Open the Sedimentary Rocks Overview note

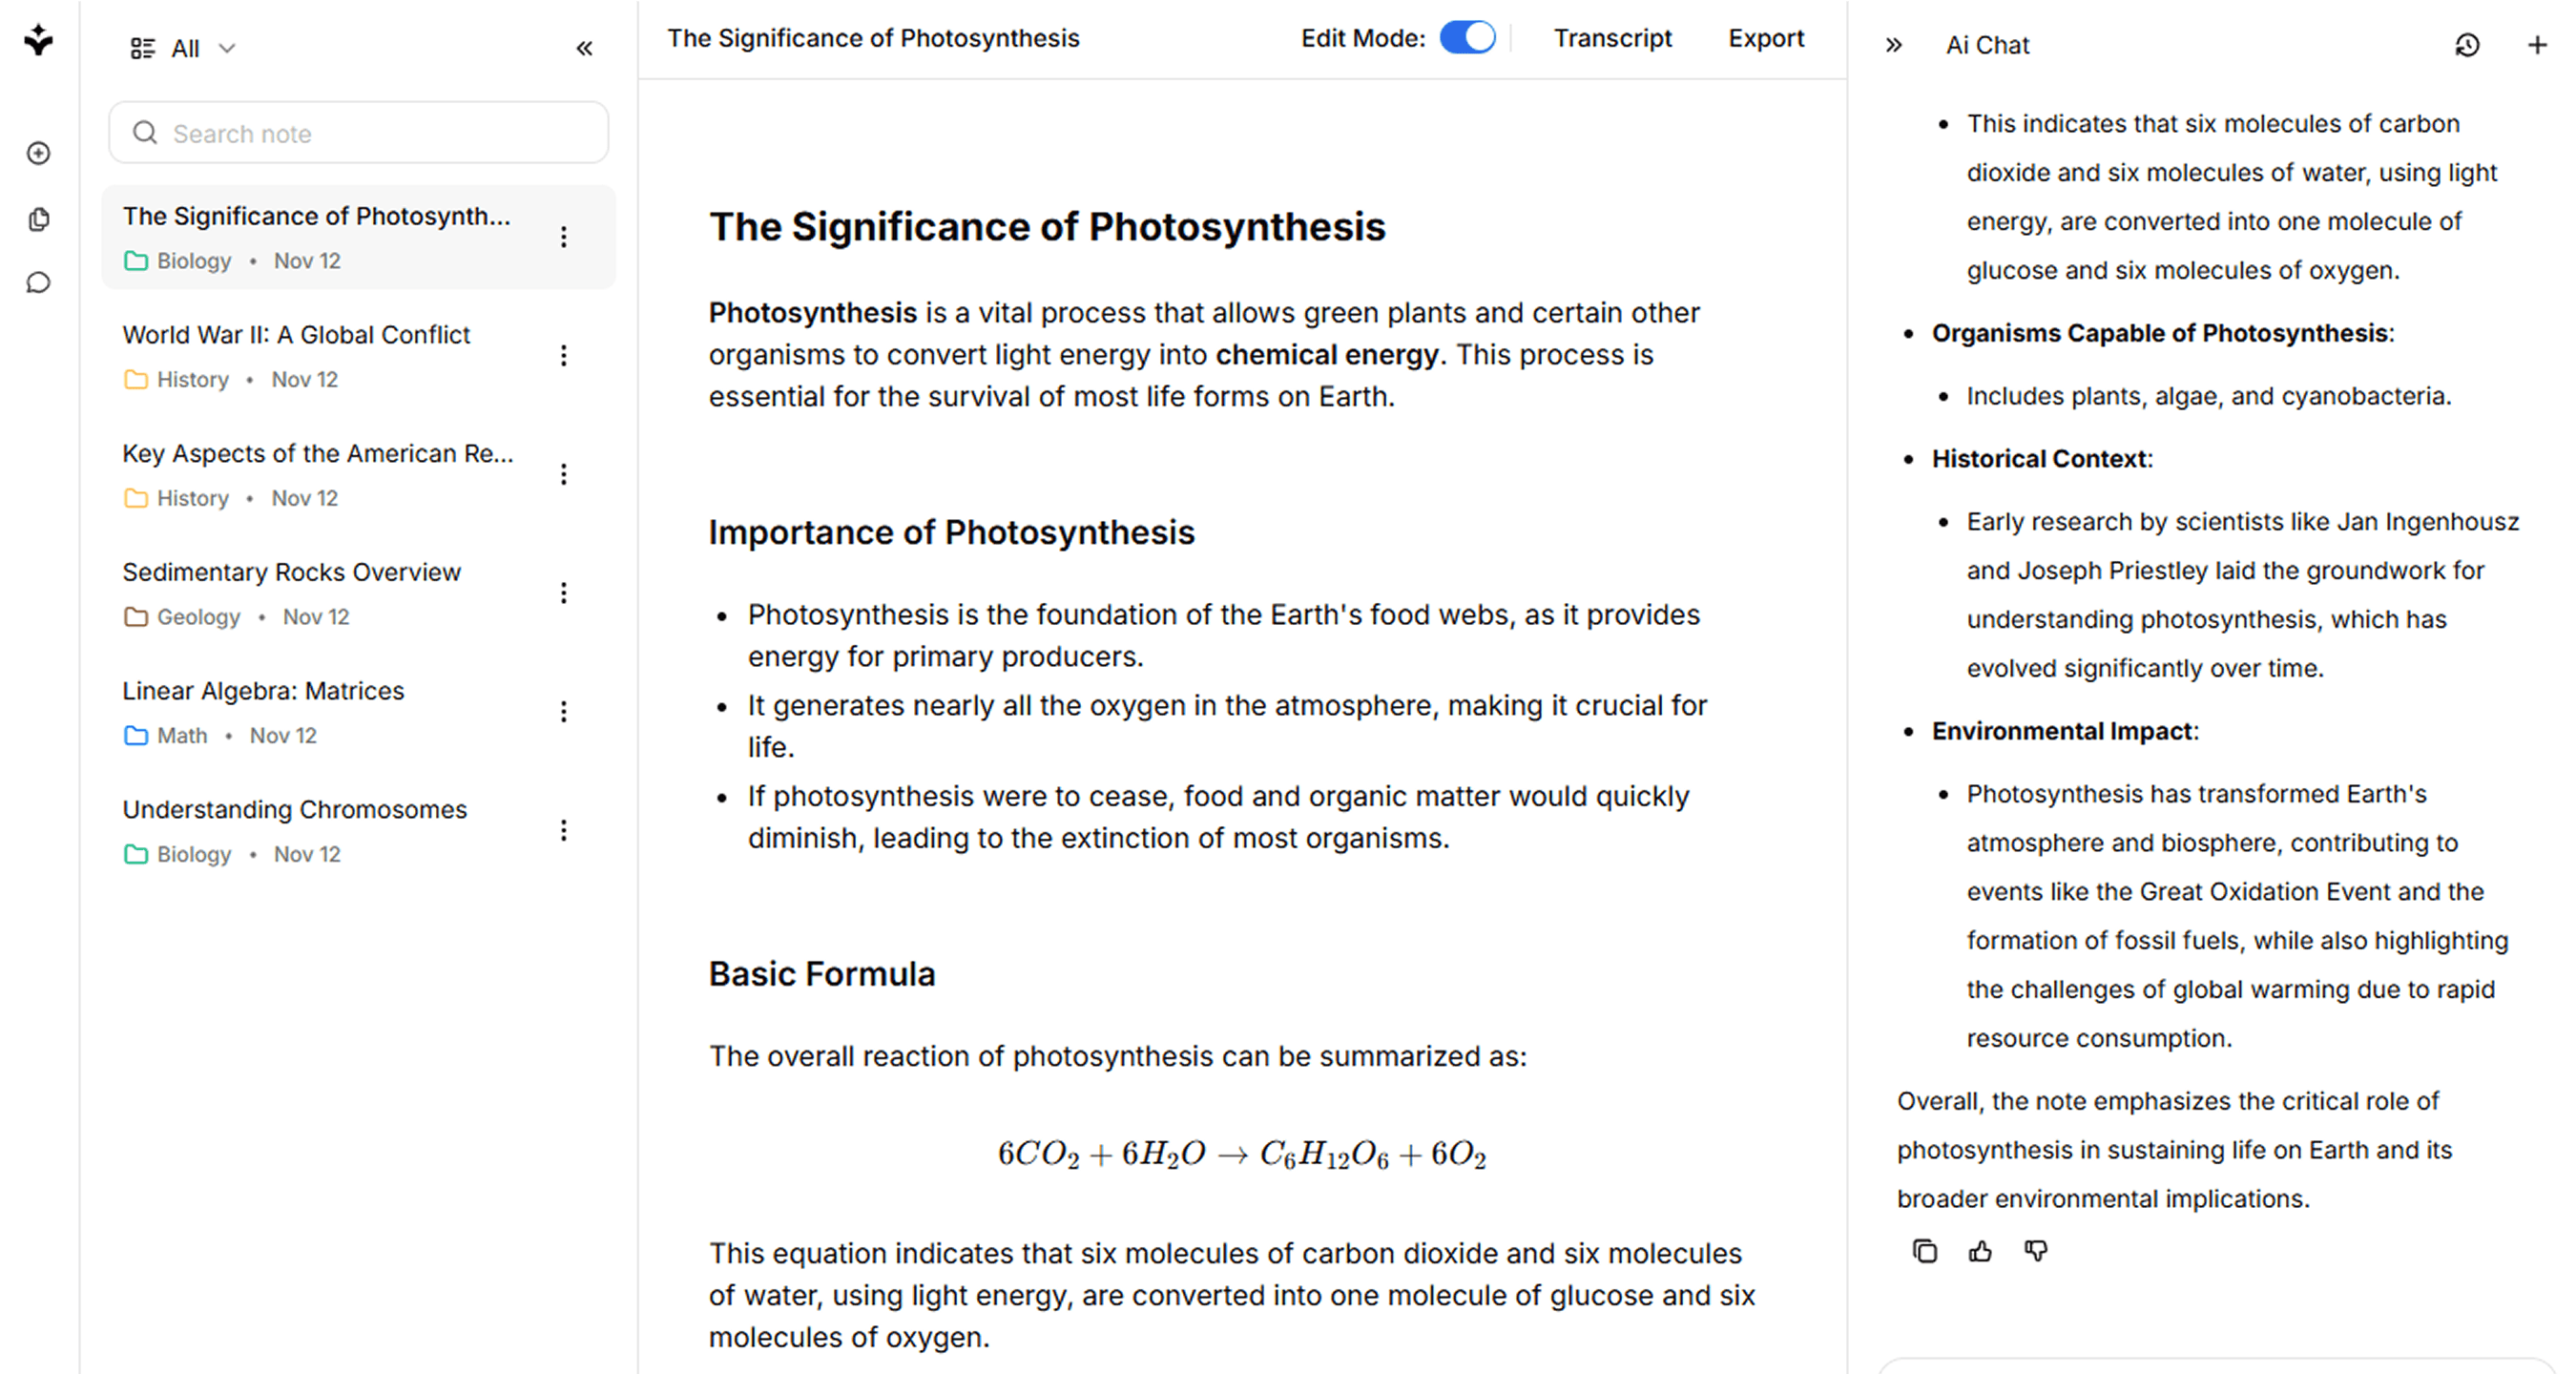[x=291, y=572]
